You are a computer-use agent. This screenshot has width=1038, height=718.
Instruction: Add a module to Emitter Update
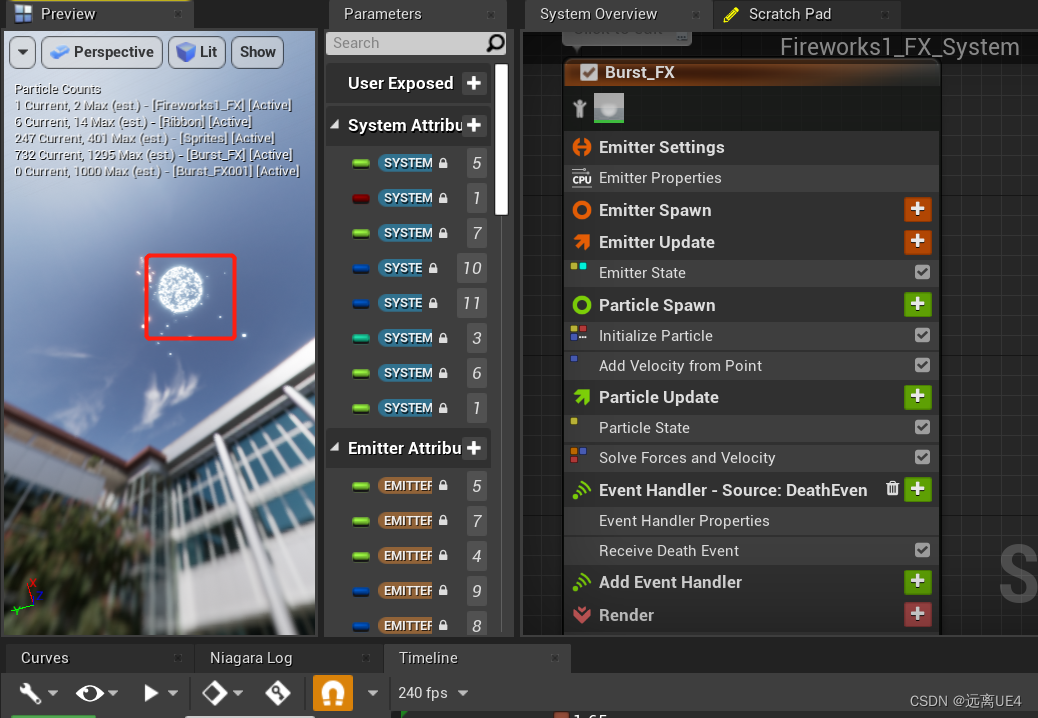[918, 241]
